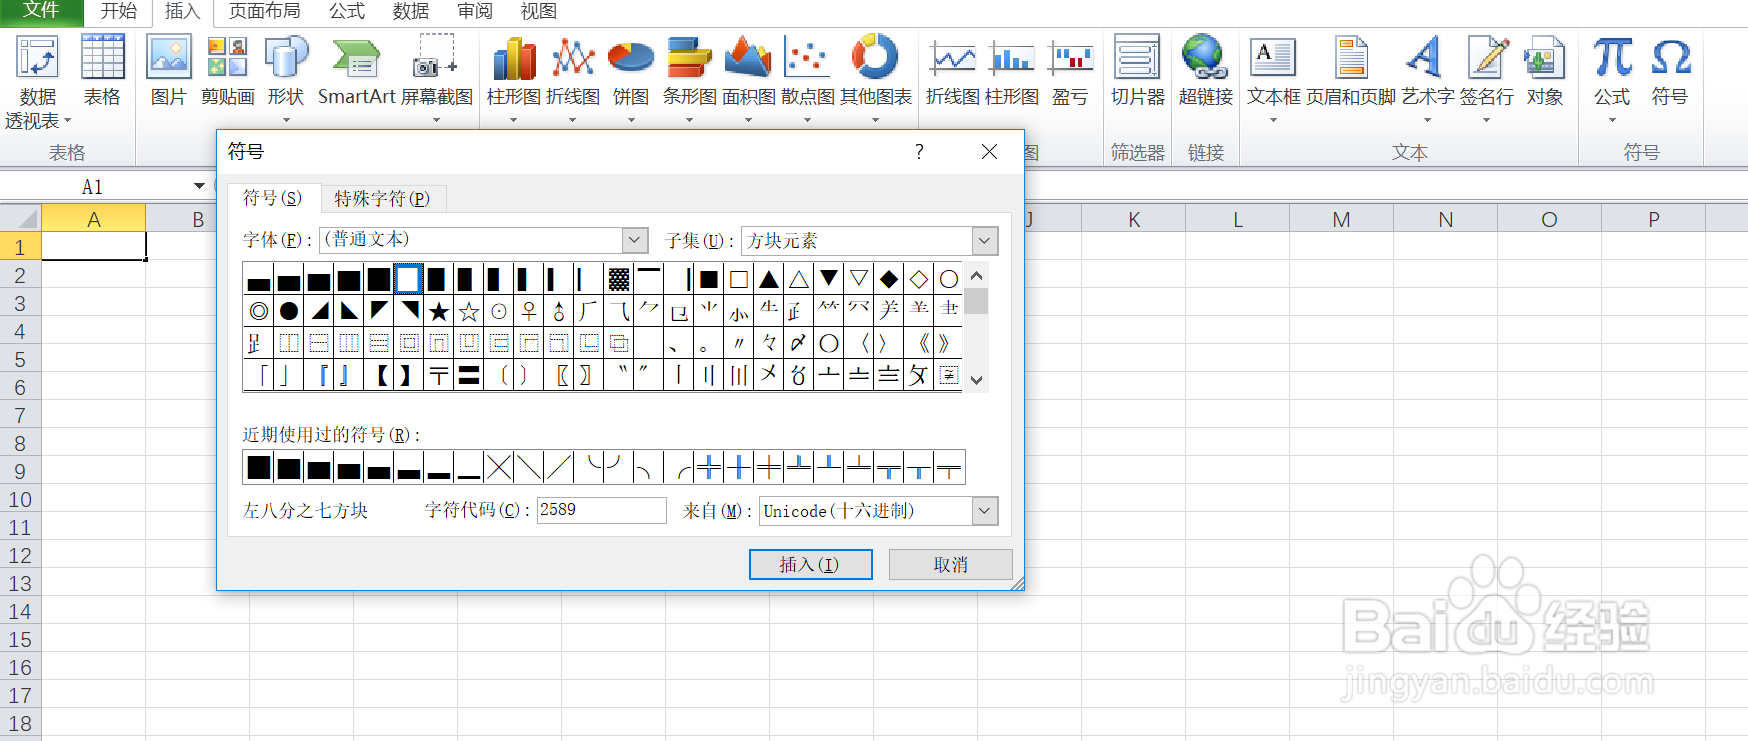Switch to the 特殊字符 tab
The image size is (1748, 741).
382,198
